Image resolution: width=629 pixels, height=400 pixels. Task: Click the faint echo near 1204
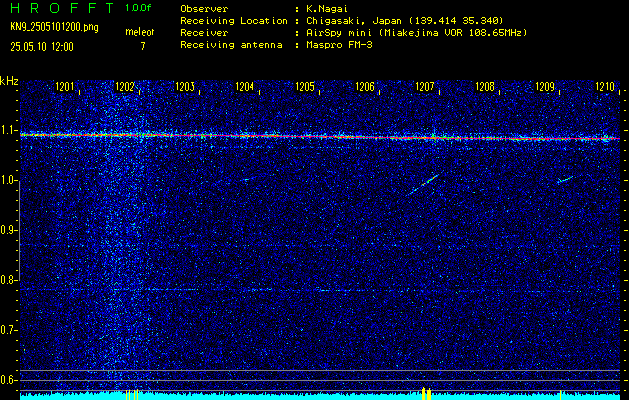click(246, 180)
